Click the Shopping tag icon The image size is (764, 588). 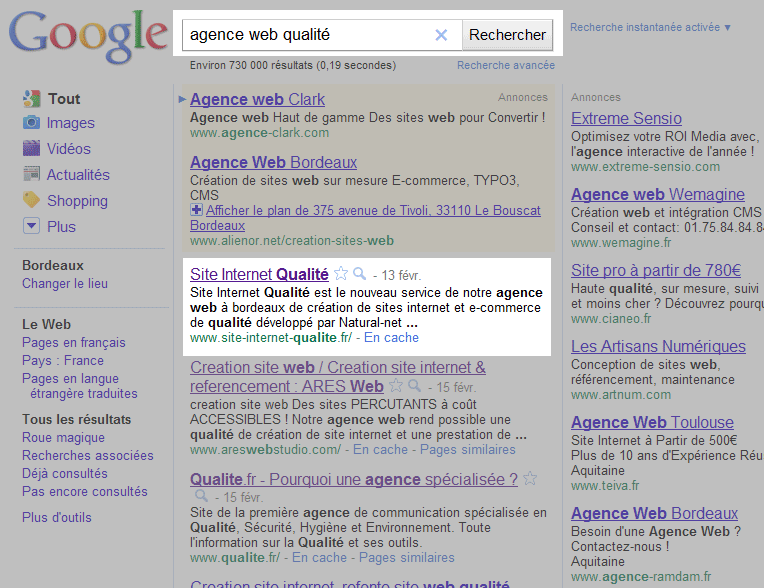[32, 200]
